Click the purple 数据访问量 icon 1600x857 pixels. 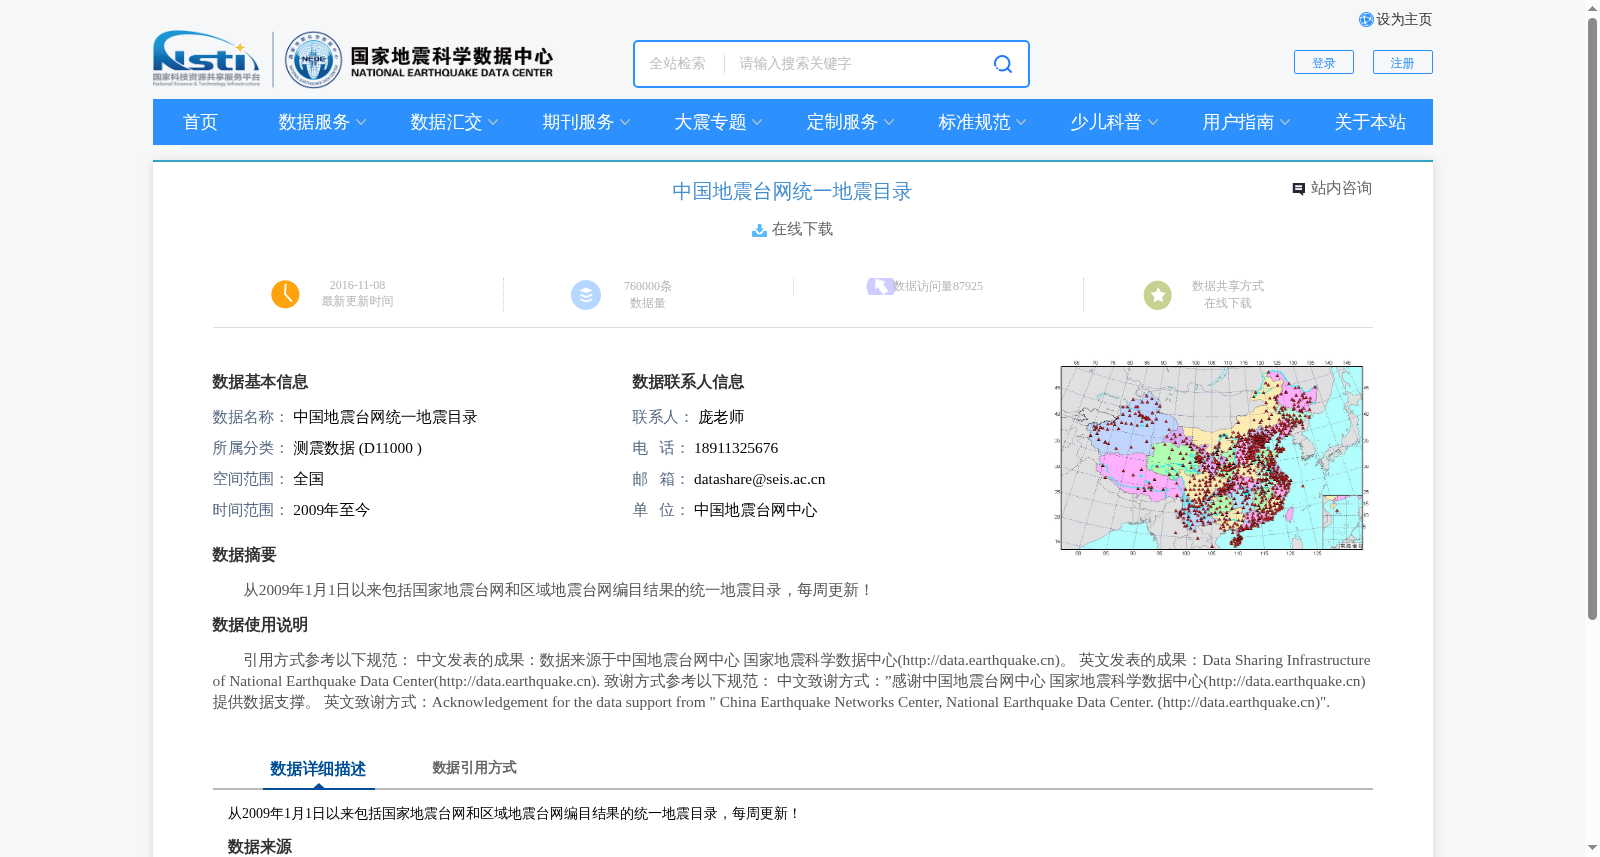tap(879, 287)
